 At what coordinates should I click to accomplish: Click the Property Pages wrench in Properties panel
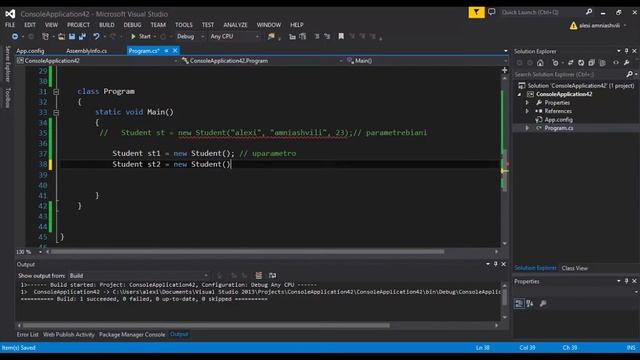[543, 303]
